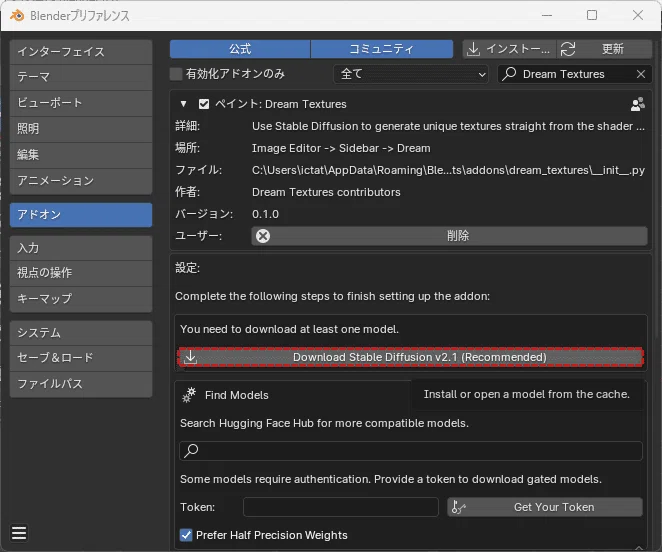Clear the Dream Textures search with X
662x552 pixels.
click(640, 74)
